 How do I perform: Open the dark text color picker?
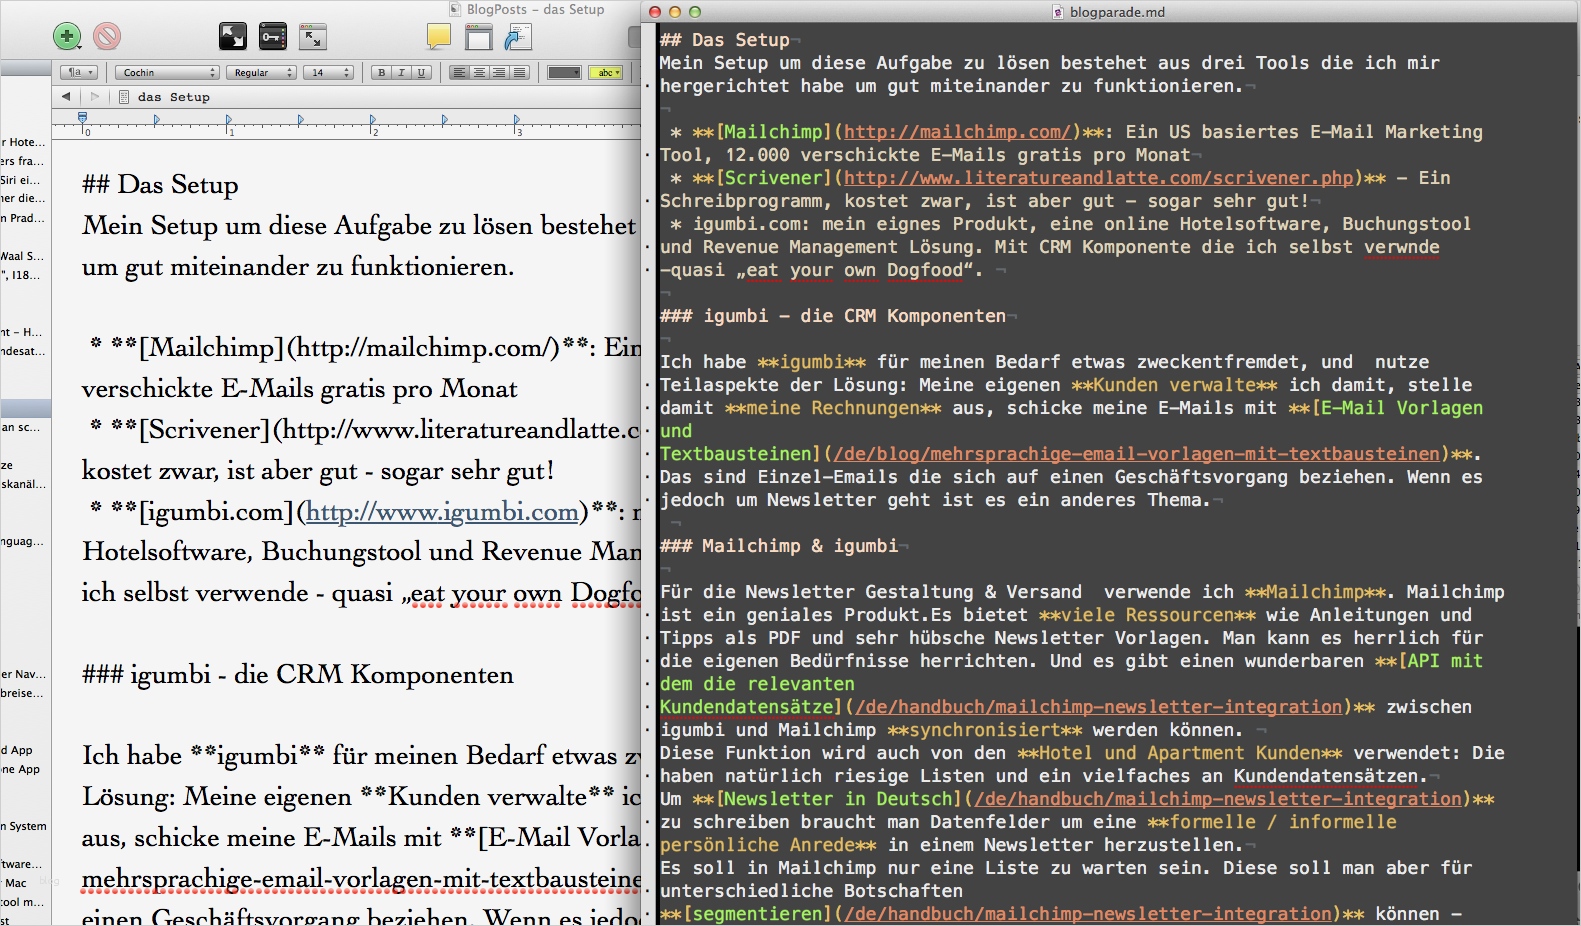tap(564, 73)
